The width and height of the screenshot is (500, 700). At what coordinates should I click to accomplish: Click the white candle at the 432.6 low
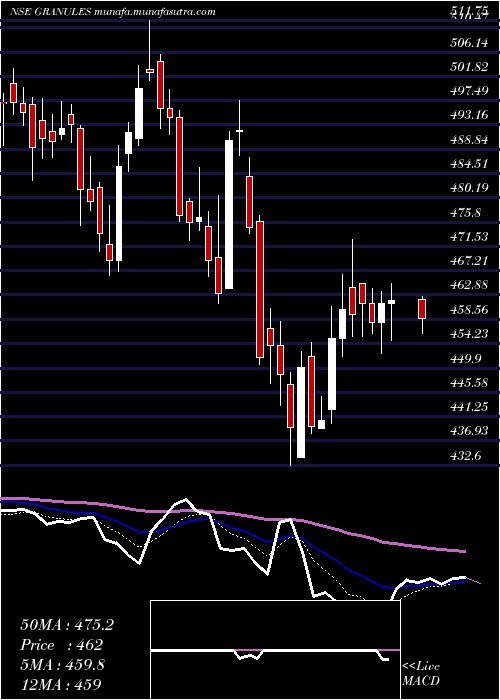click(x=301, y=412)
